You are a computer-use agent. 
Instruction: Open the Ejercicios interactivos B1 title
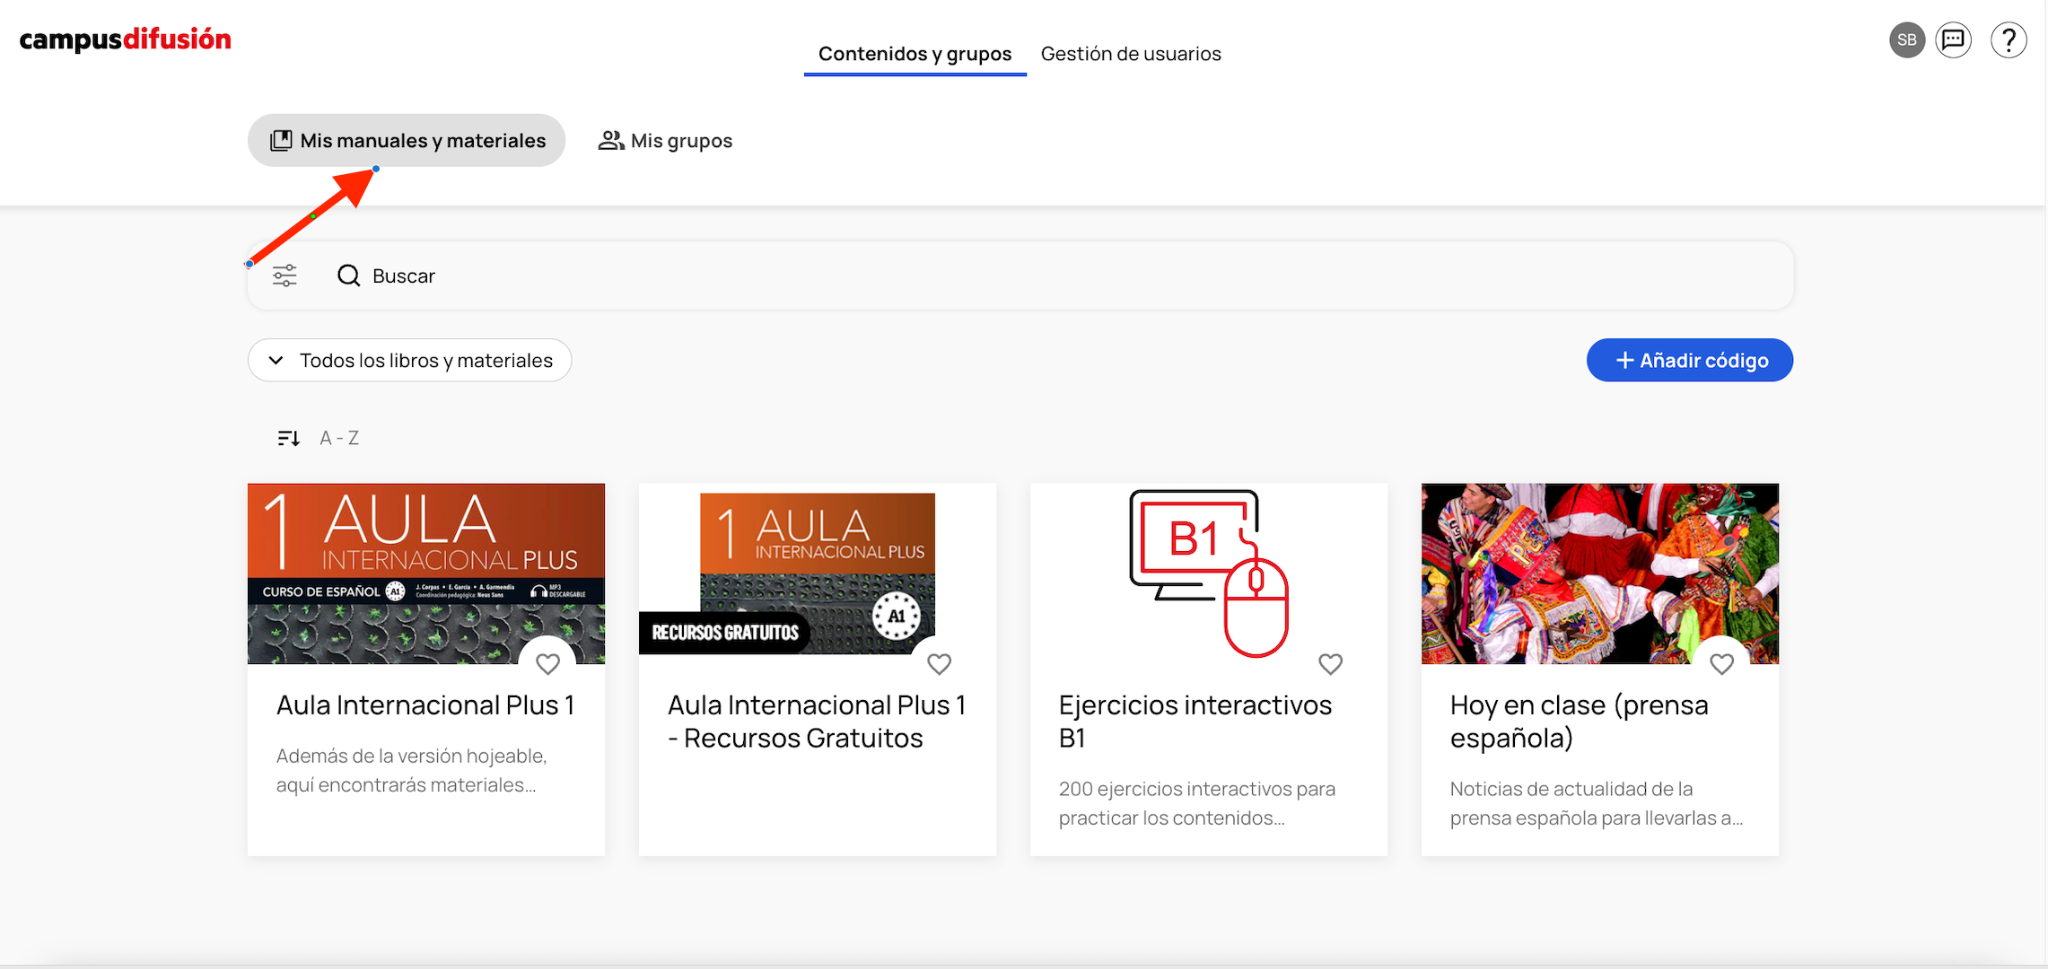(1196, 721)
